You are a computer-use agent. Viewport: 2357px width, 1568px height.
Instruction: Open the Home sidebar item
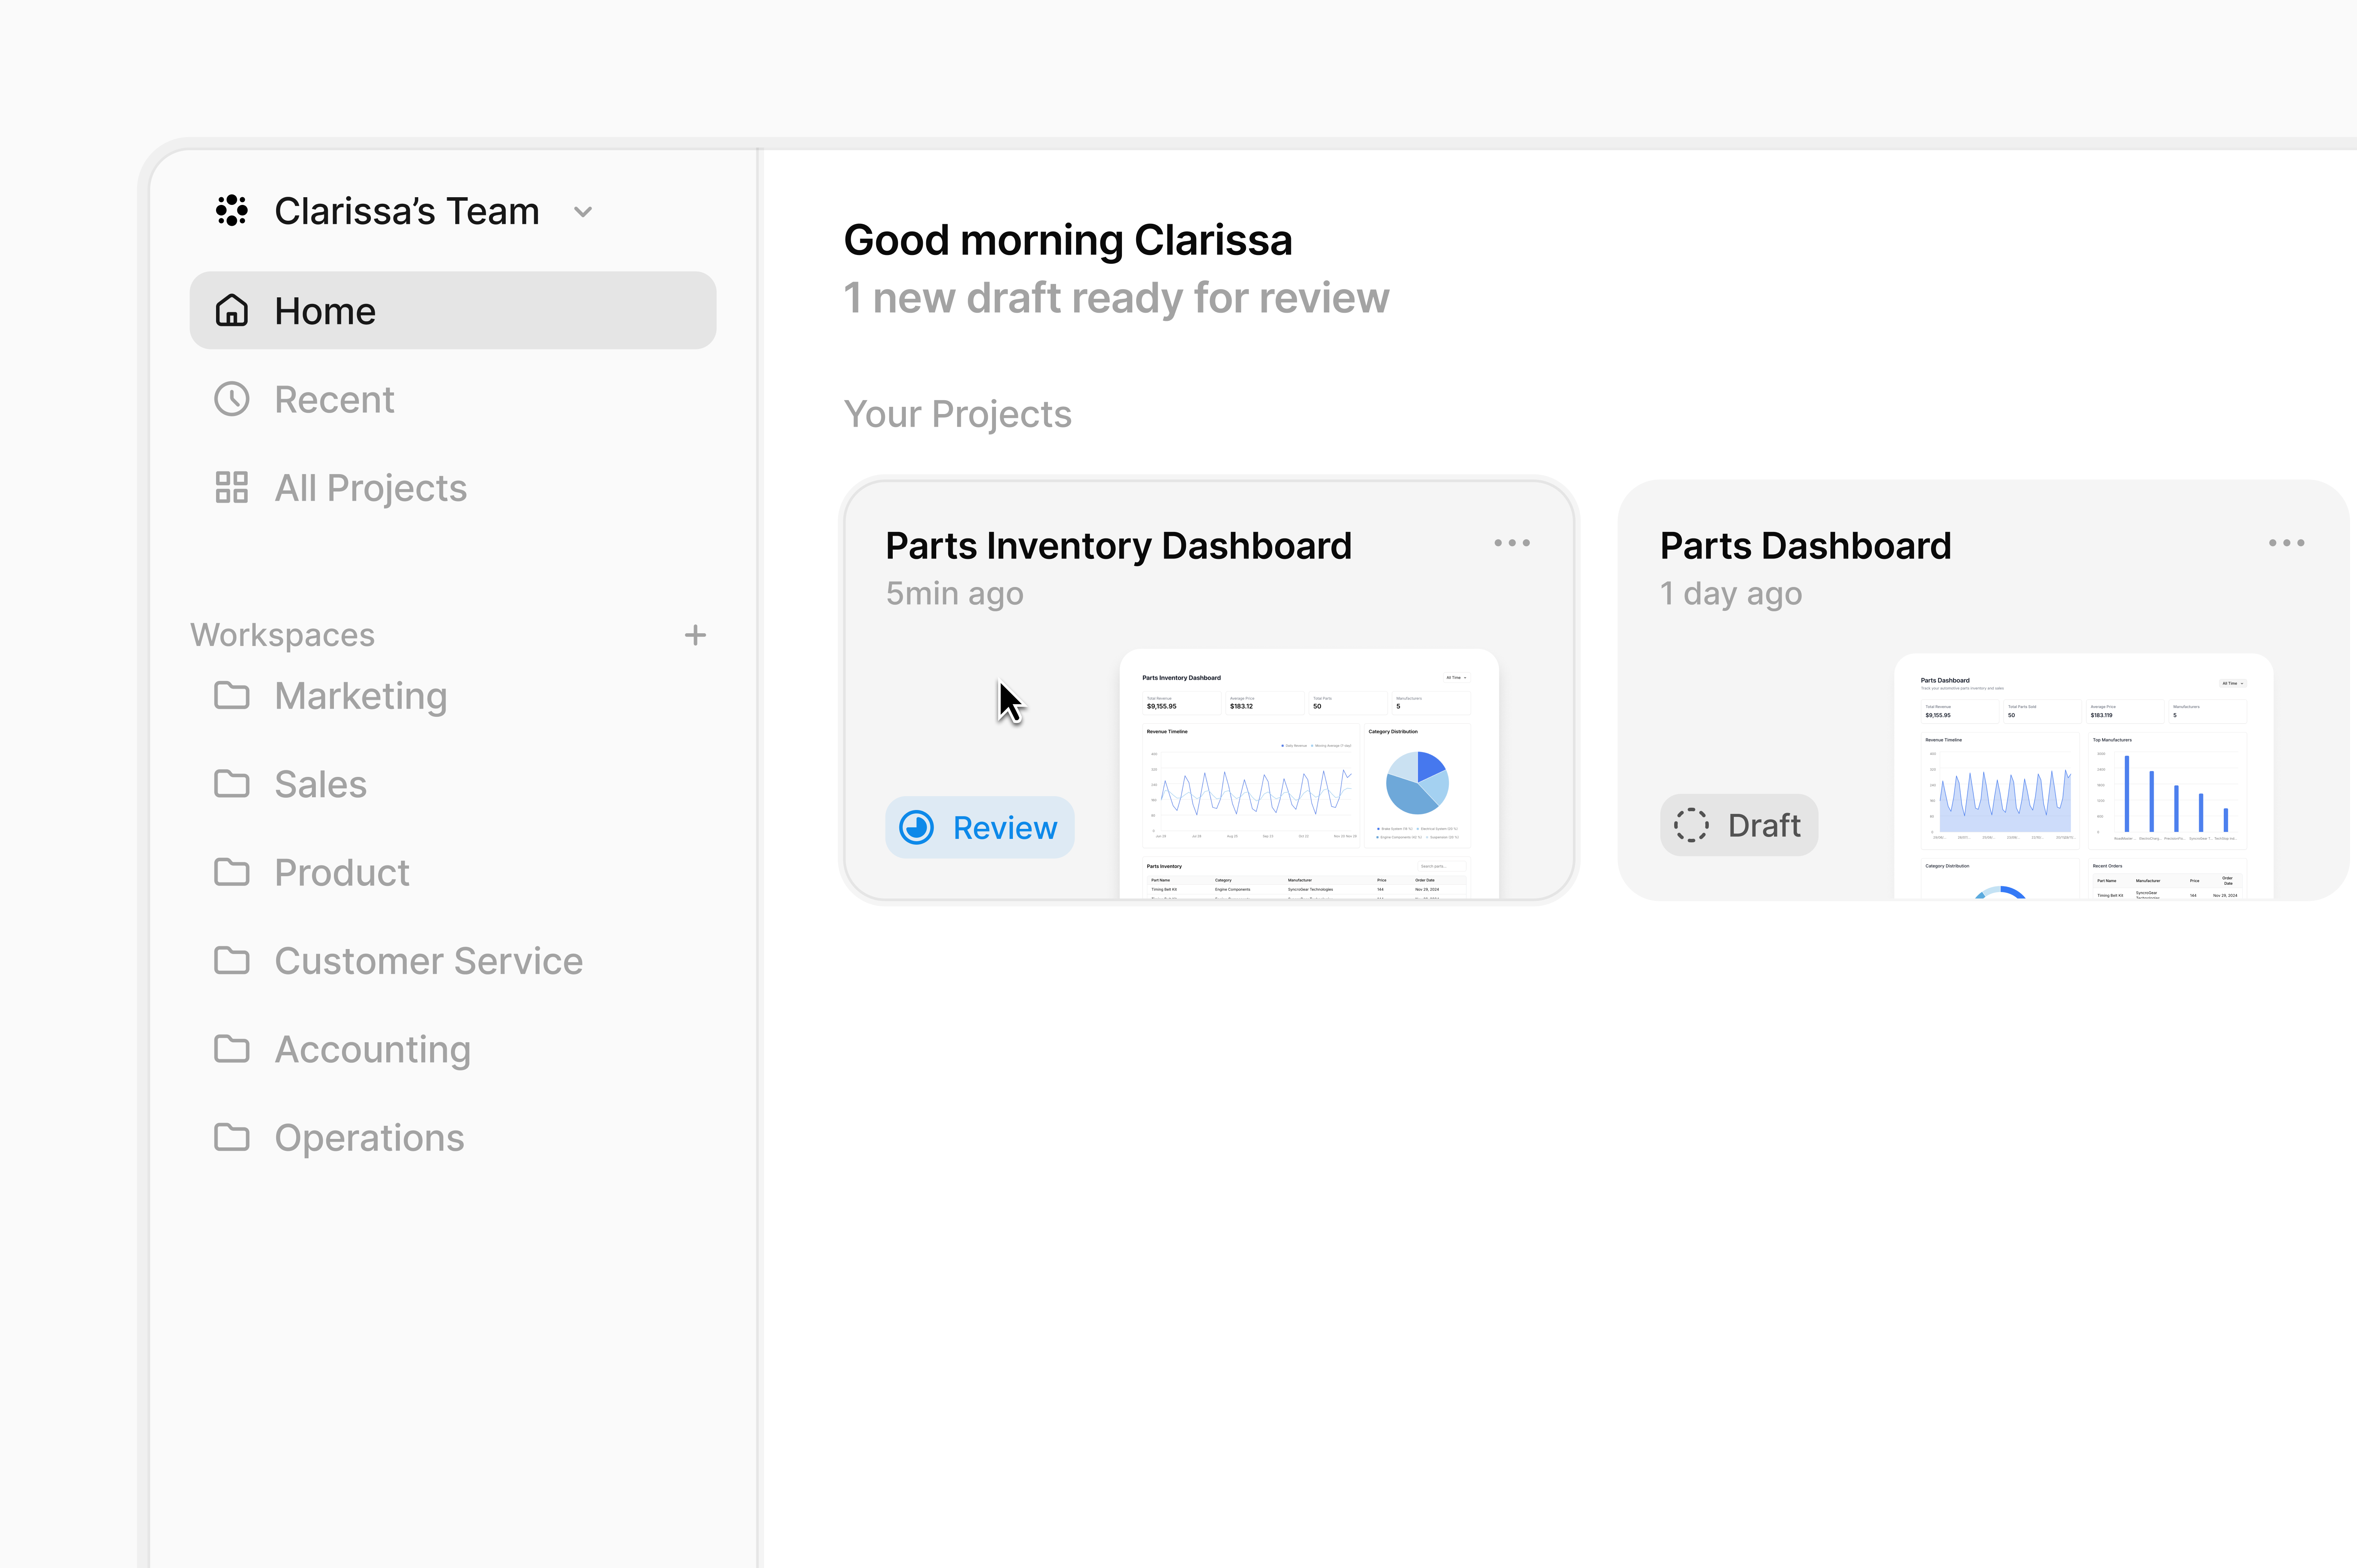tap(453, 311)
